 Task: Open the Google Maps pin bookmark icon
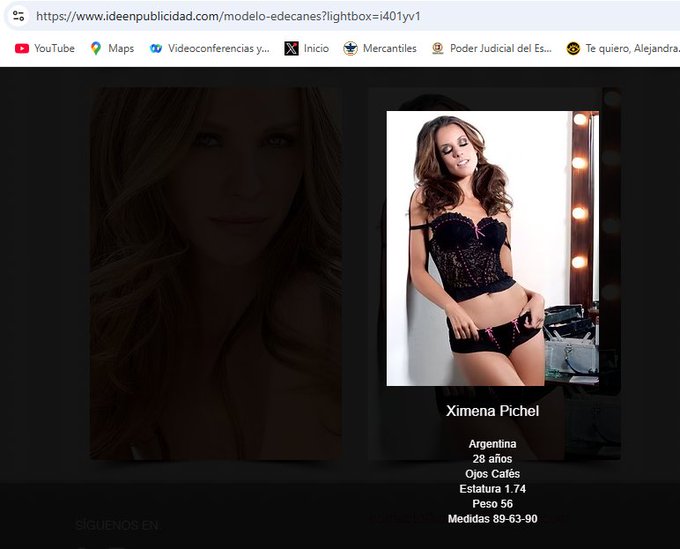coord(96,49)
